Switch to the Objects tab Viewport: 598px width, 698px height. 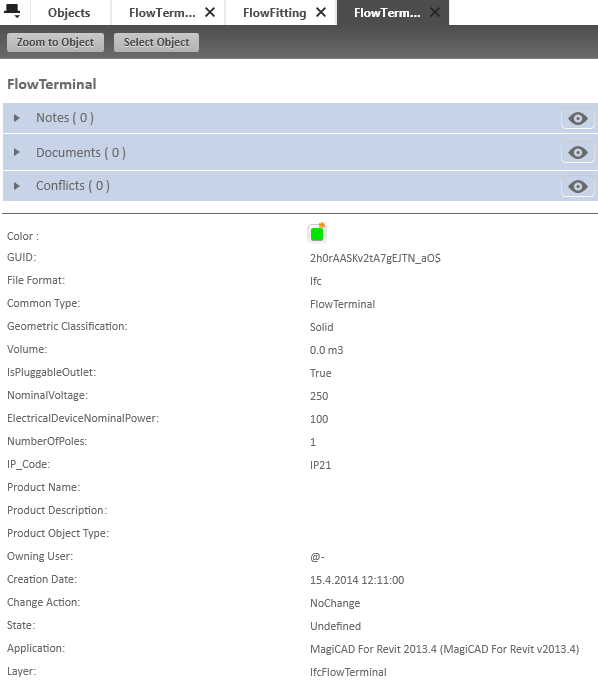(x=69, y=12)
